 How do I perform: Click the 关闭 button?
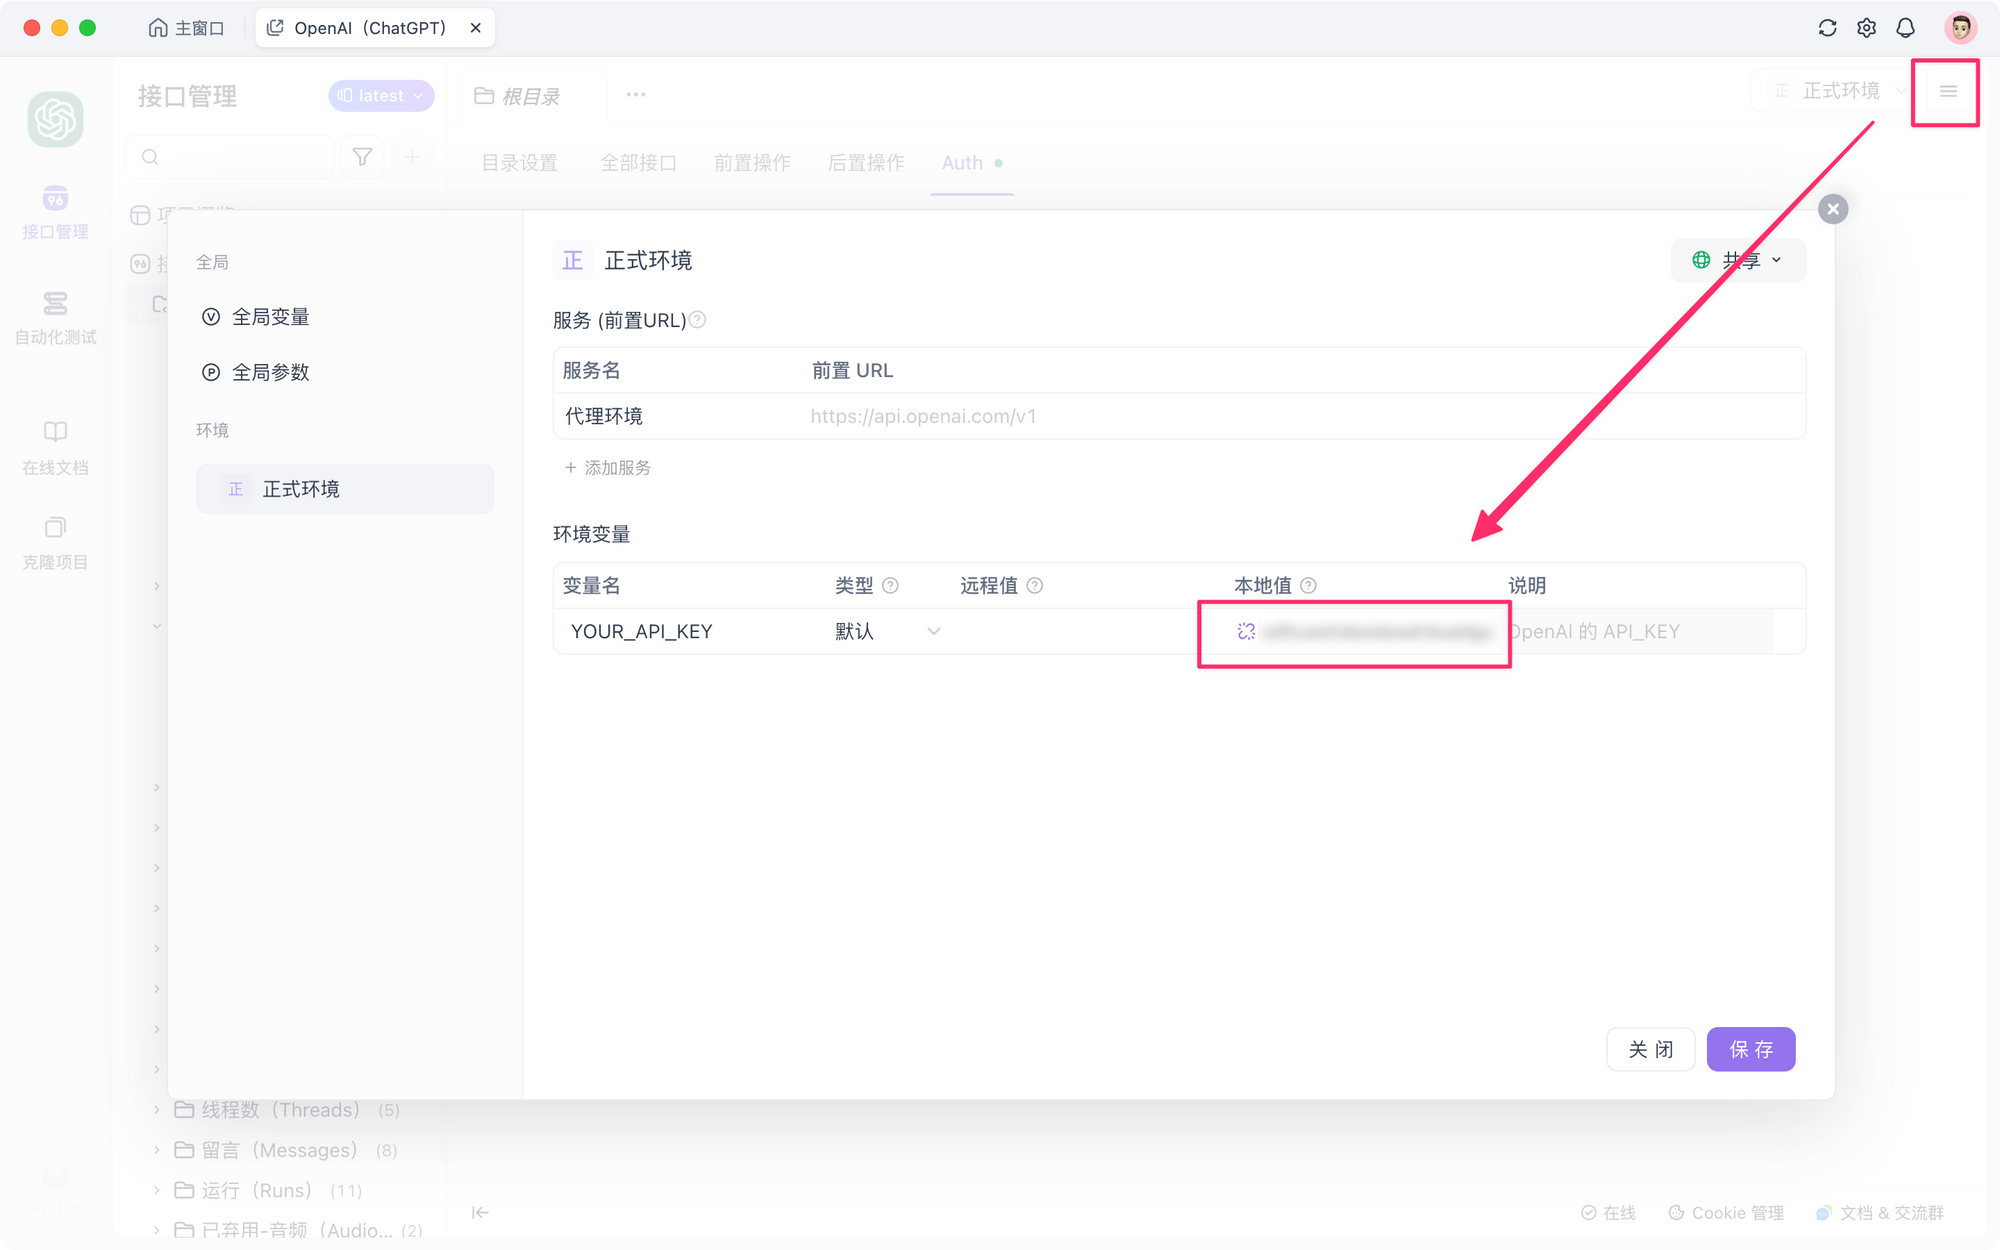[x=1651, y=1049]
